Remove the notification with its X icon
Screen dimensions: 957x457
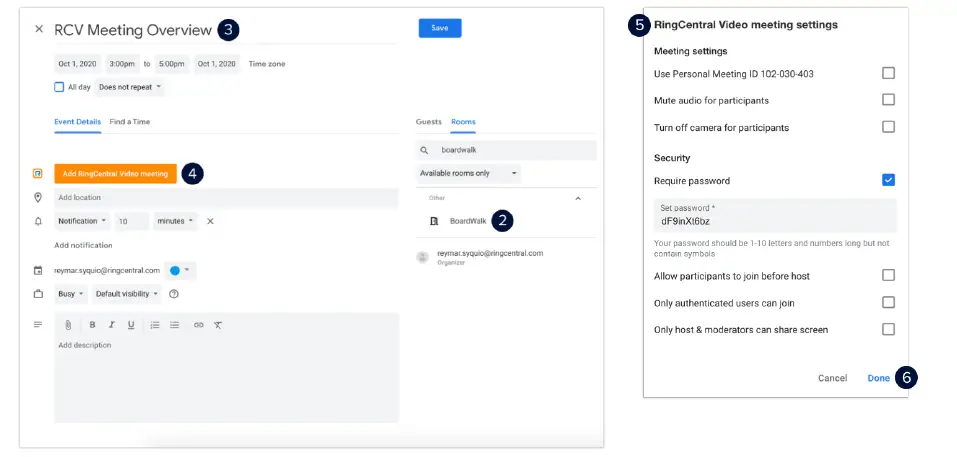click(x=210, y=221)
